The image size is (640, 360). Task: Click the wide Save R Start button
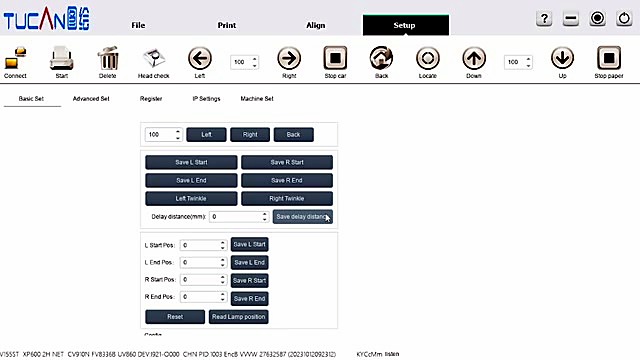(287, 162)
